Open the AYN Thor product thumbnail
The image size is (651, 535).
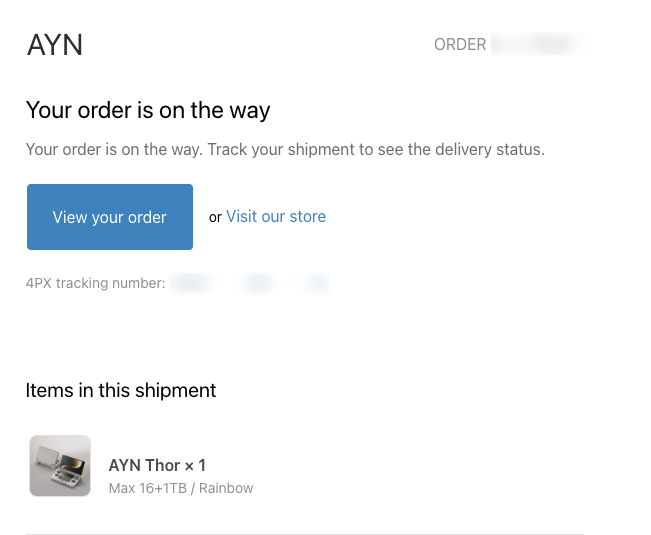[60, 465]
